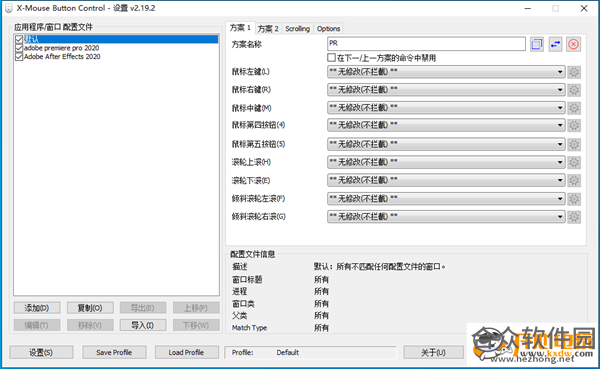
Task: Click the X-Mouse app icon in the title bar
Action: (8, 8)
